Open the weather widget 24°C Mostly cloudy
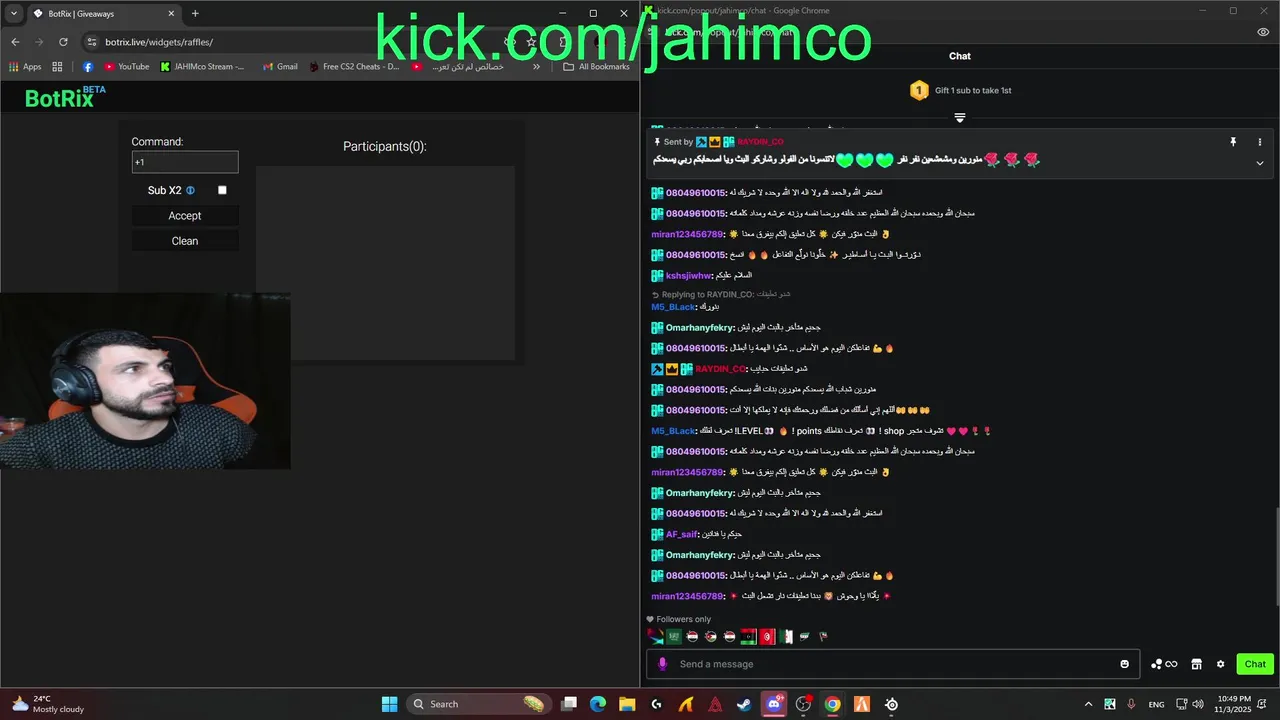Viewport: 1280px width, 720px height. pos(49,704)
